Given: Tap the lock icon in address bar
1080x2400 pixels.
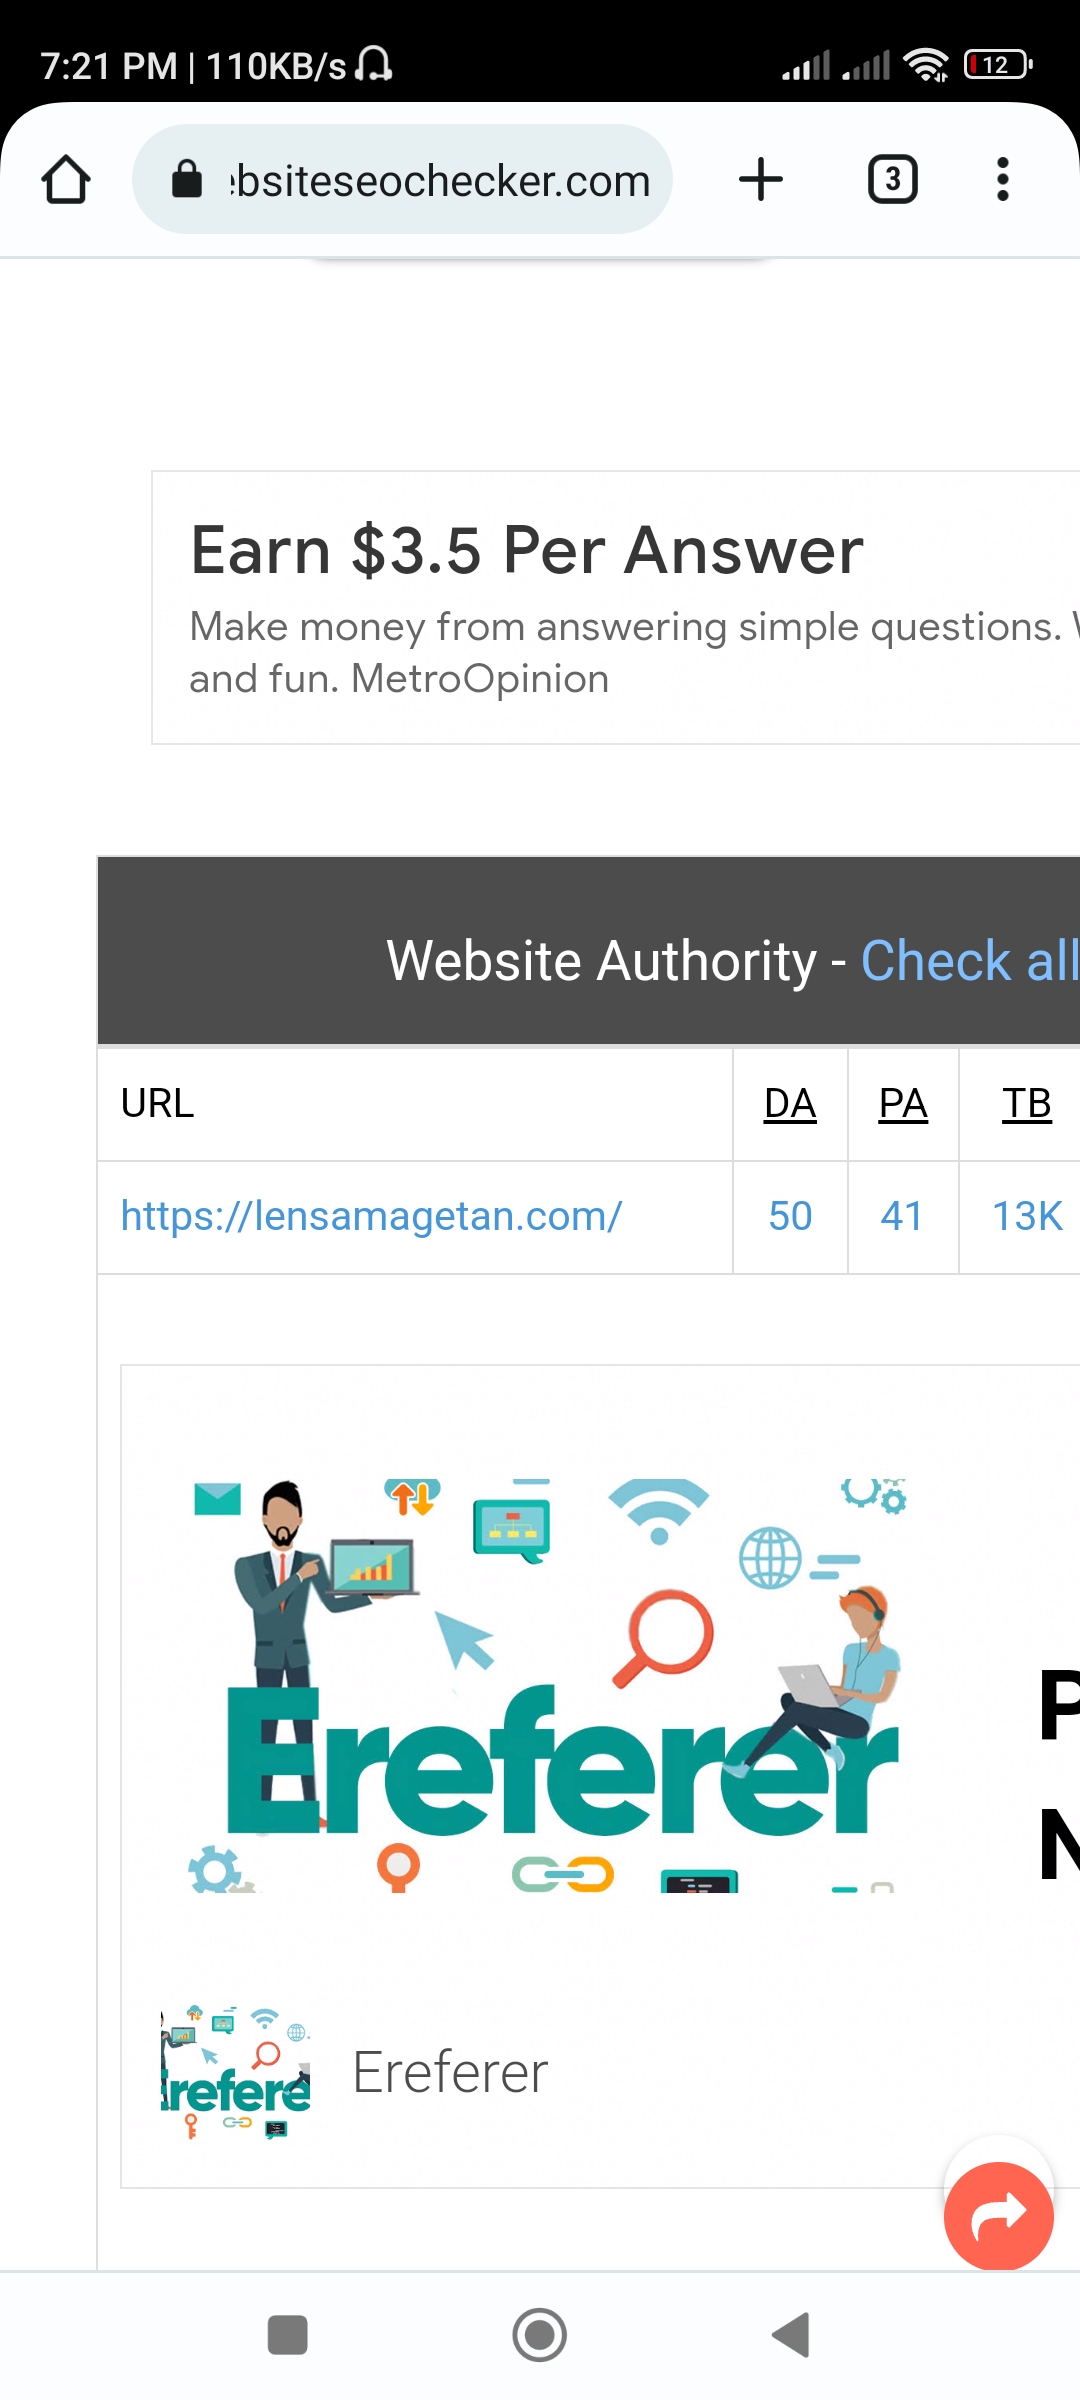Looking at the screenshot, I should (x=187, y=180).
